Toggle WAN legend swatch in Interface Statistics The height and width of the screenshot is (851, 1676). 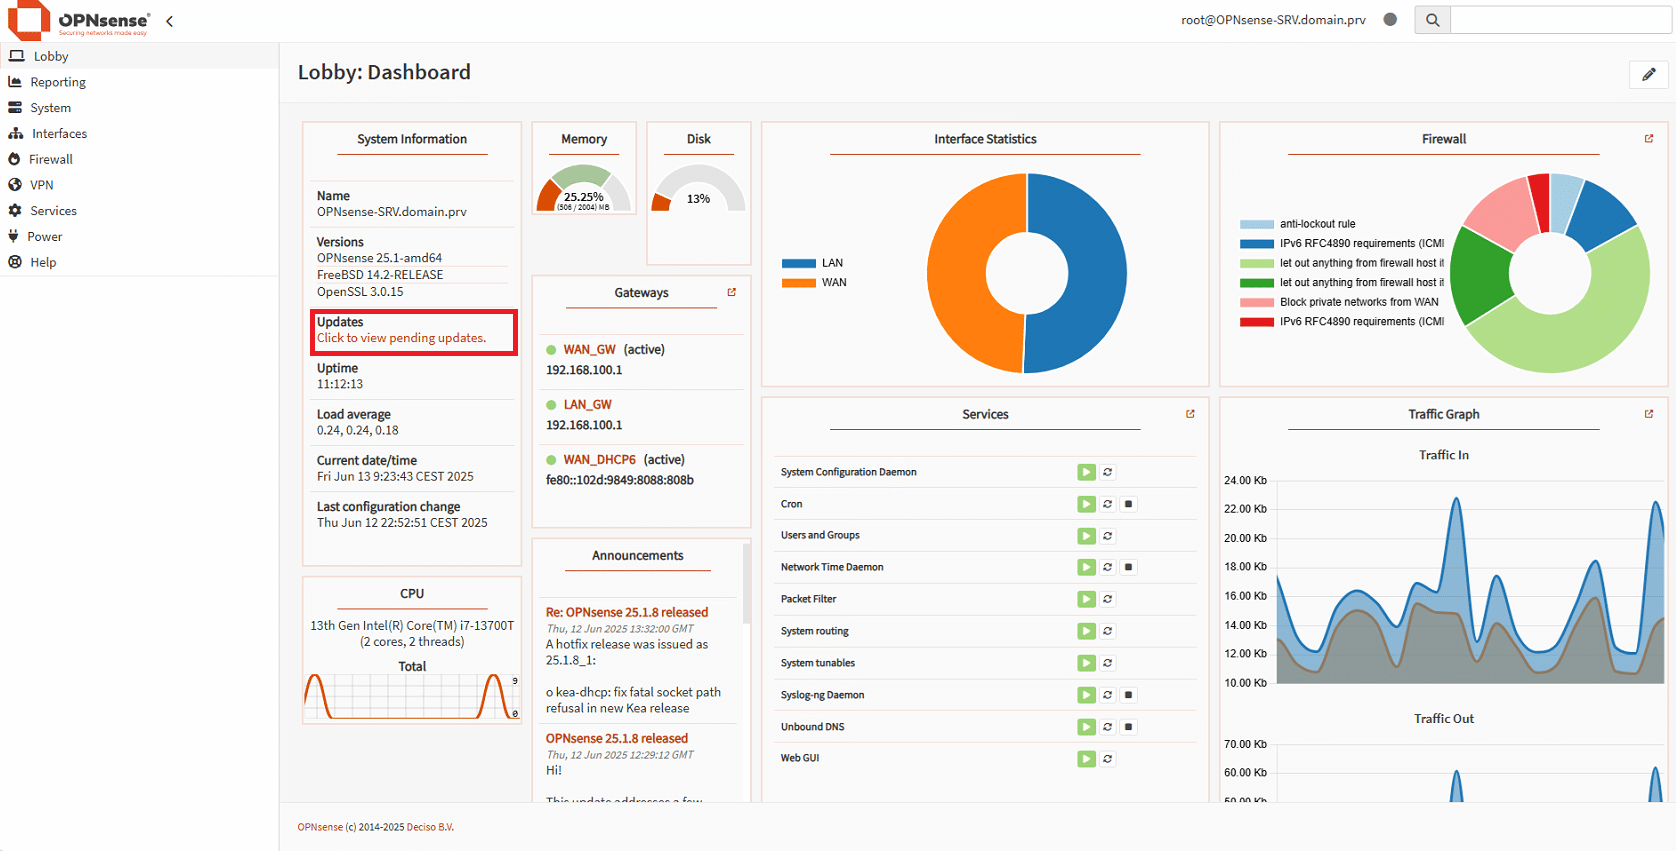click(798, 282)
